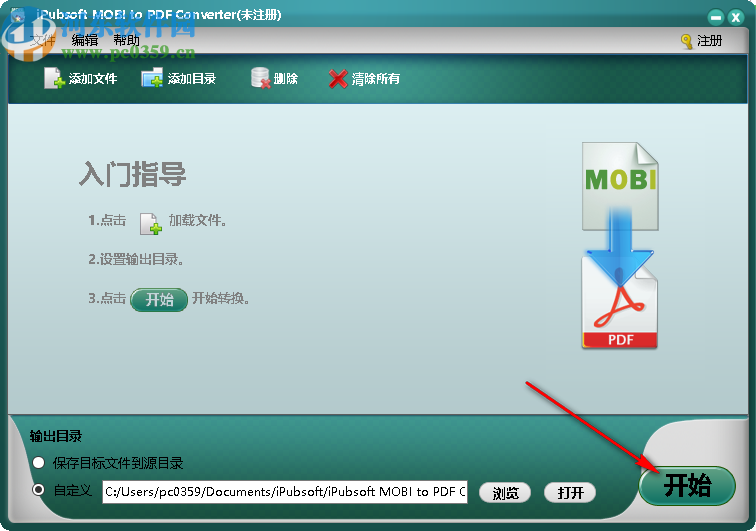The image size is (756, 531).
Task: Open the 编辑 menu
Action: tap(85, 41)
